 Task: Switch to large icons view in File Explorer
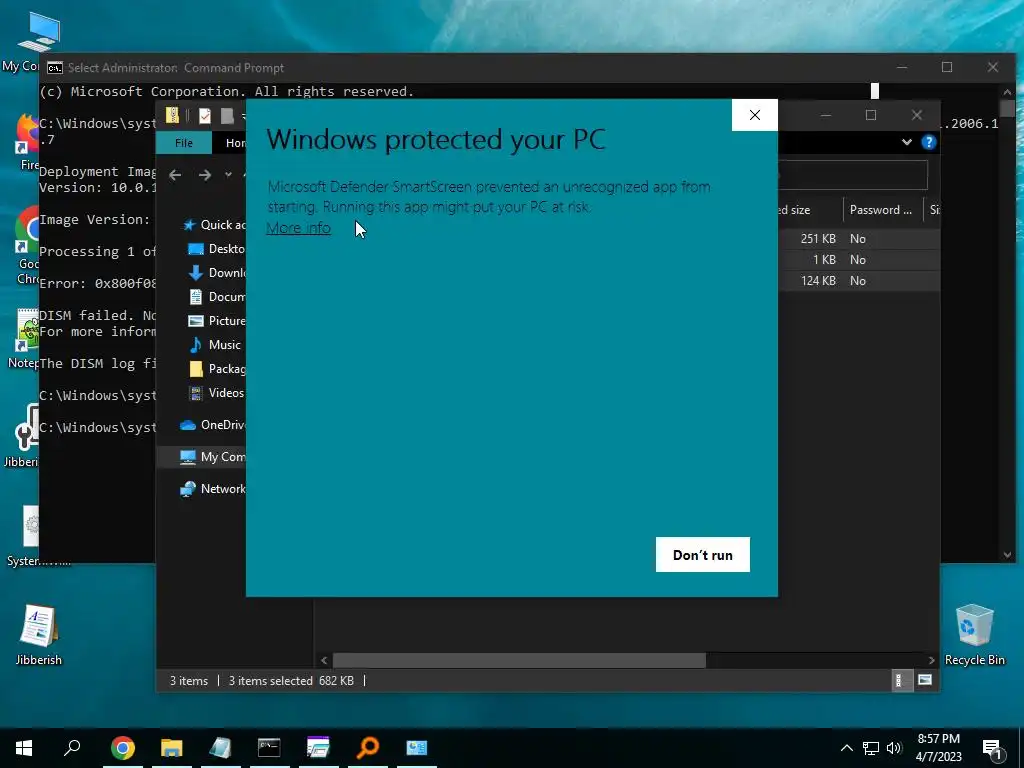click(925, 680)
